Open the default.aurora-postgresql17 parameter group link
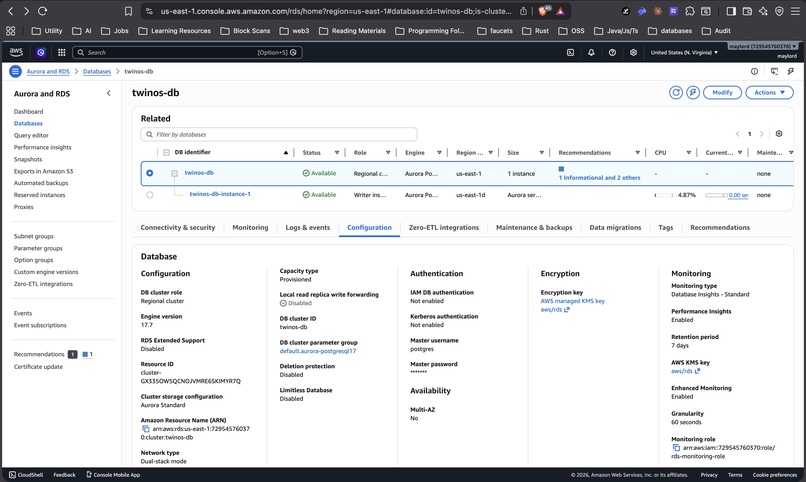 [x=318, y=351]
